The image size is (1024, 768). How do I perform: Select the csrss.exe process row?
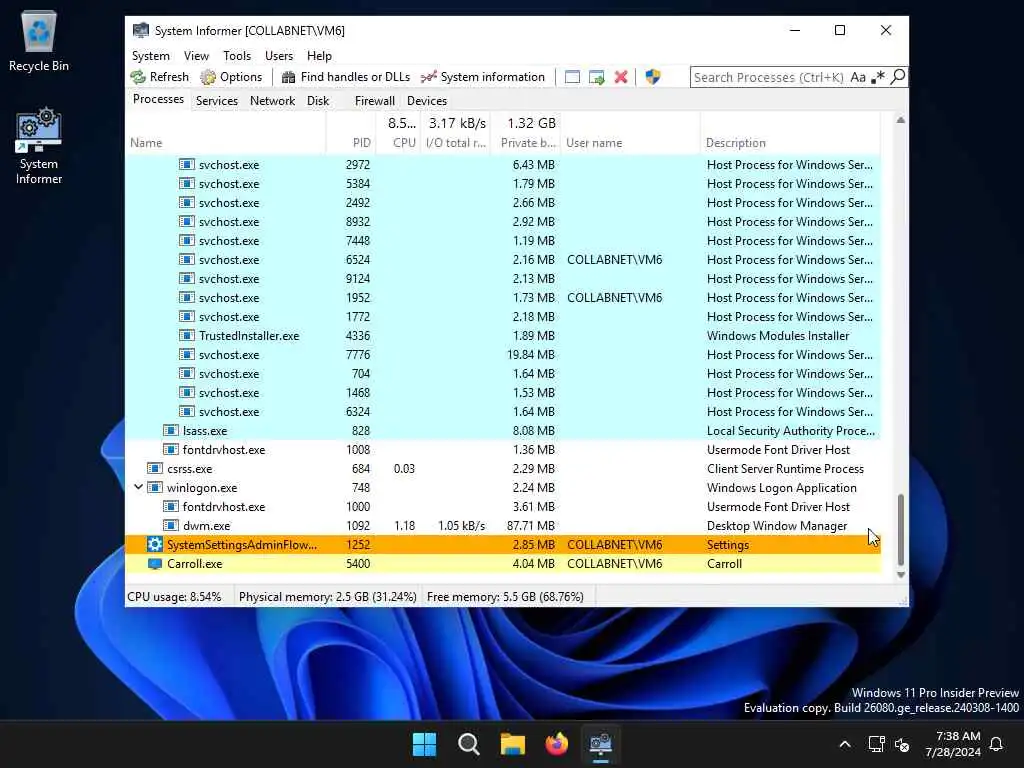[x=503, y=469]
